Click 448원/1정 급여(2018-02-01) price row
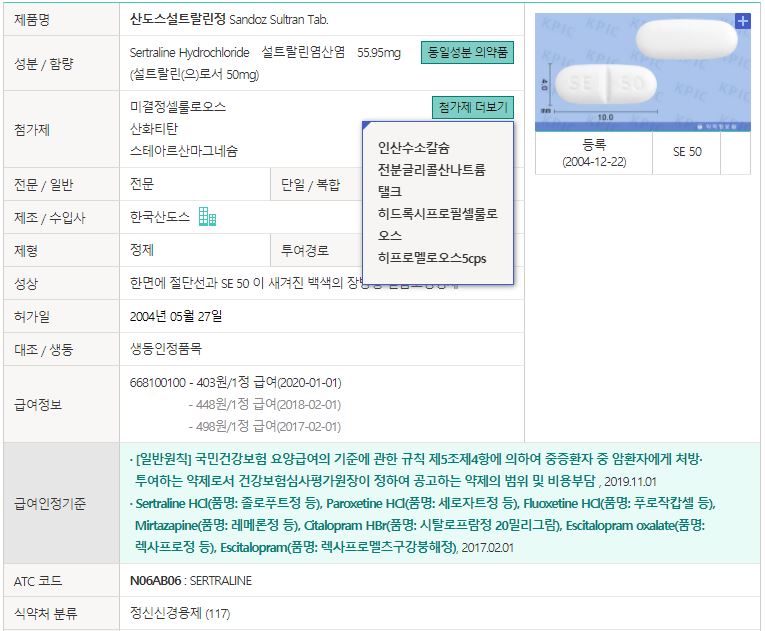Screen dimensions: 765x631 pyautogui.click(x=264, y=405)
